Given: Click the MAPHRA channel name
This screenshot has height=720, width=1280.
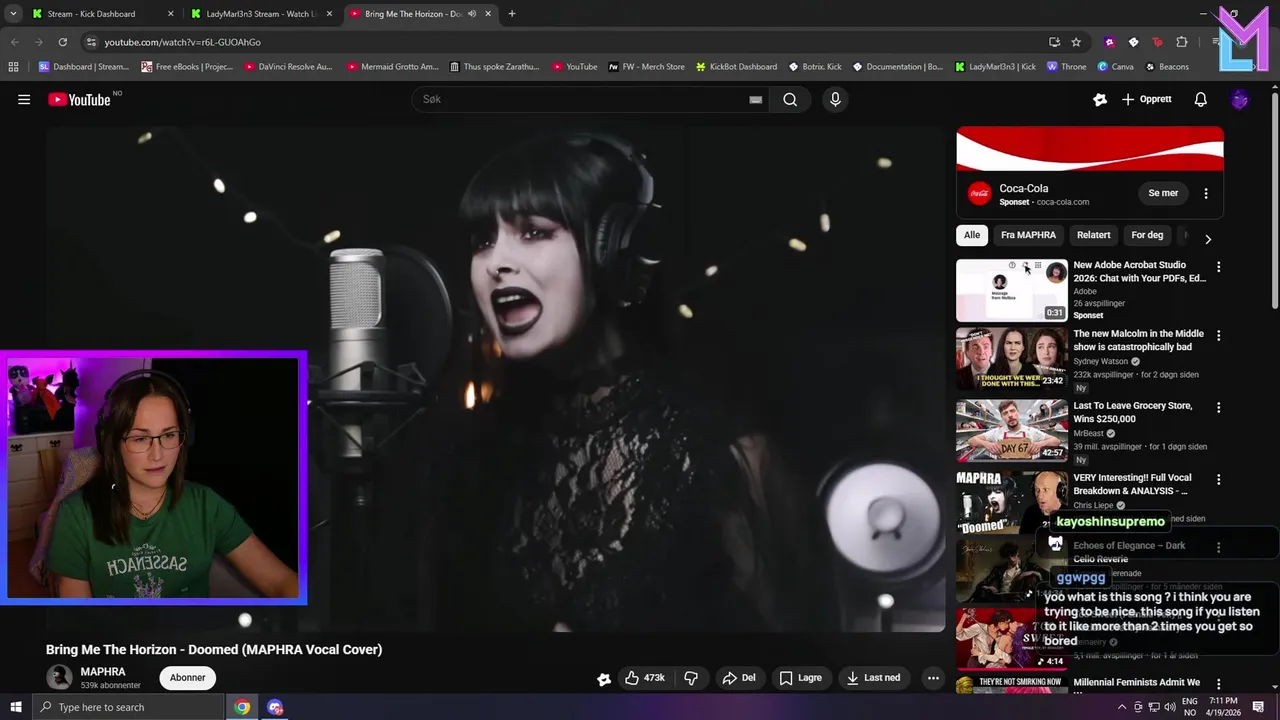Looking at the screenshot, I should [103, 672].
